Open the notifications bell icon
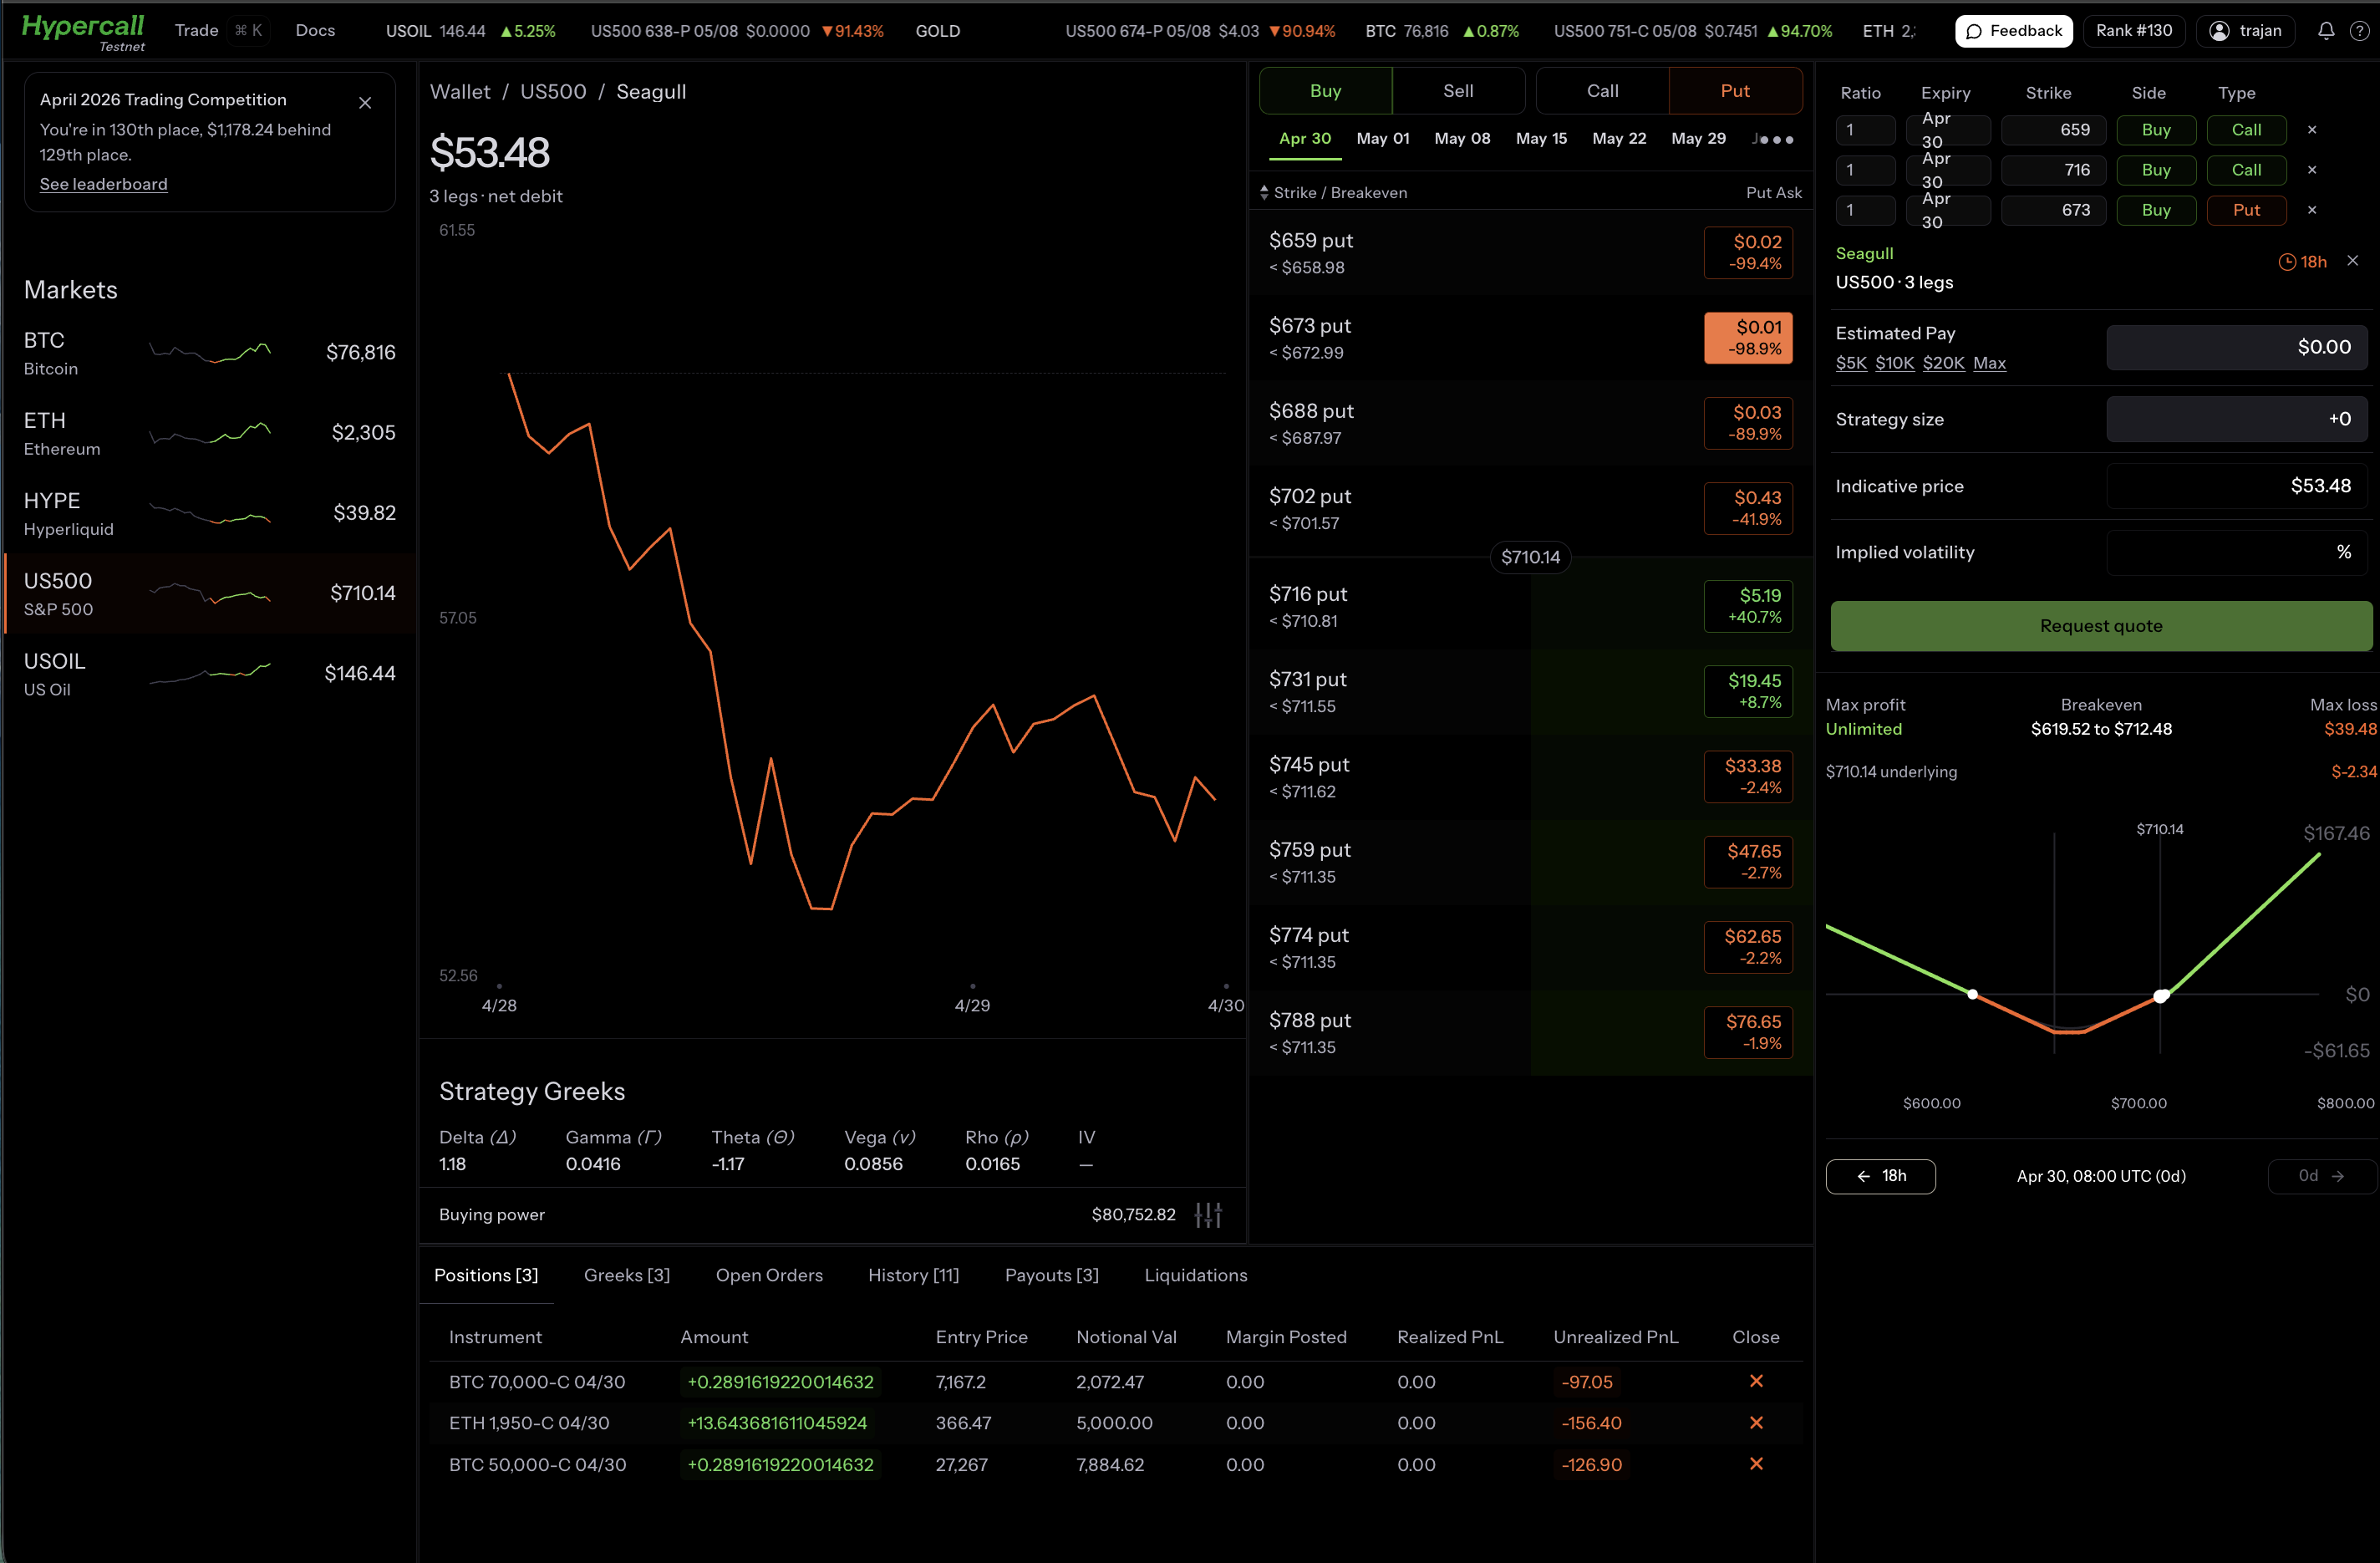This screenshot has width=2380, height=1563. [2326, 31]
